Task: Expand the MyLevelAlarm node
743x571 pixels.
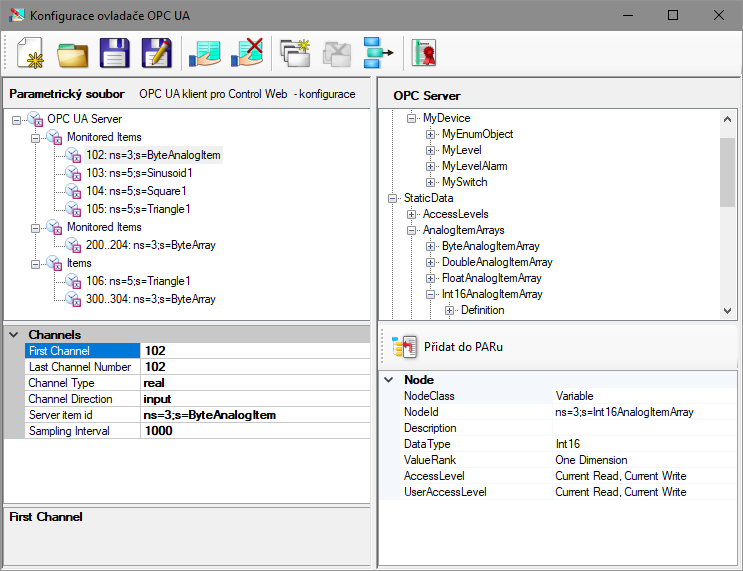Action: [x=430, y=166]
